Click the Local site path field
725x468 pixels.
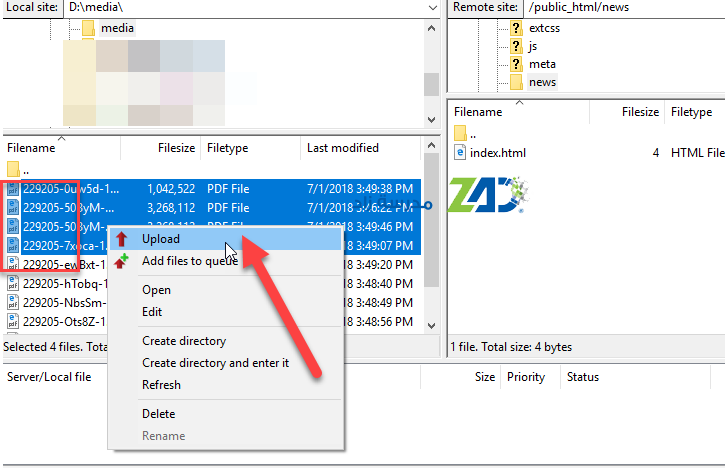coord(250,7)
